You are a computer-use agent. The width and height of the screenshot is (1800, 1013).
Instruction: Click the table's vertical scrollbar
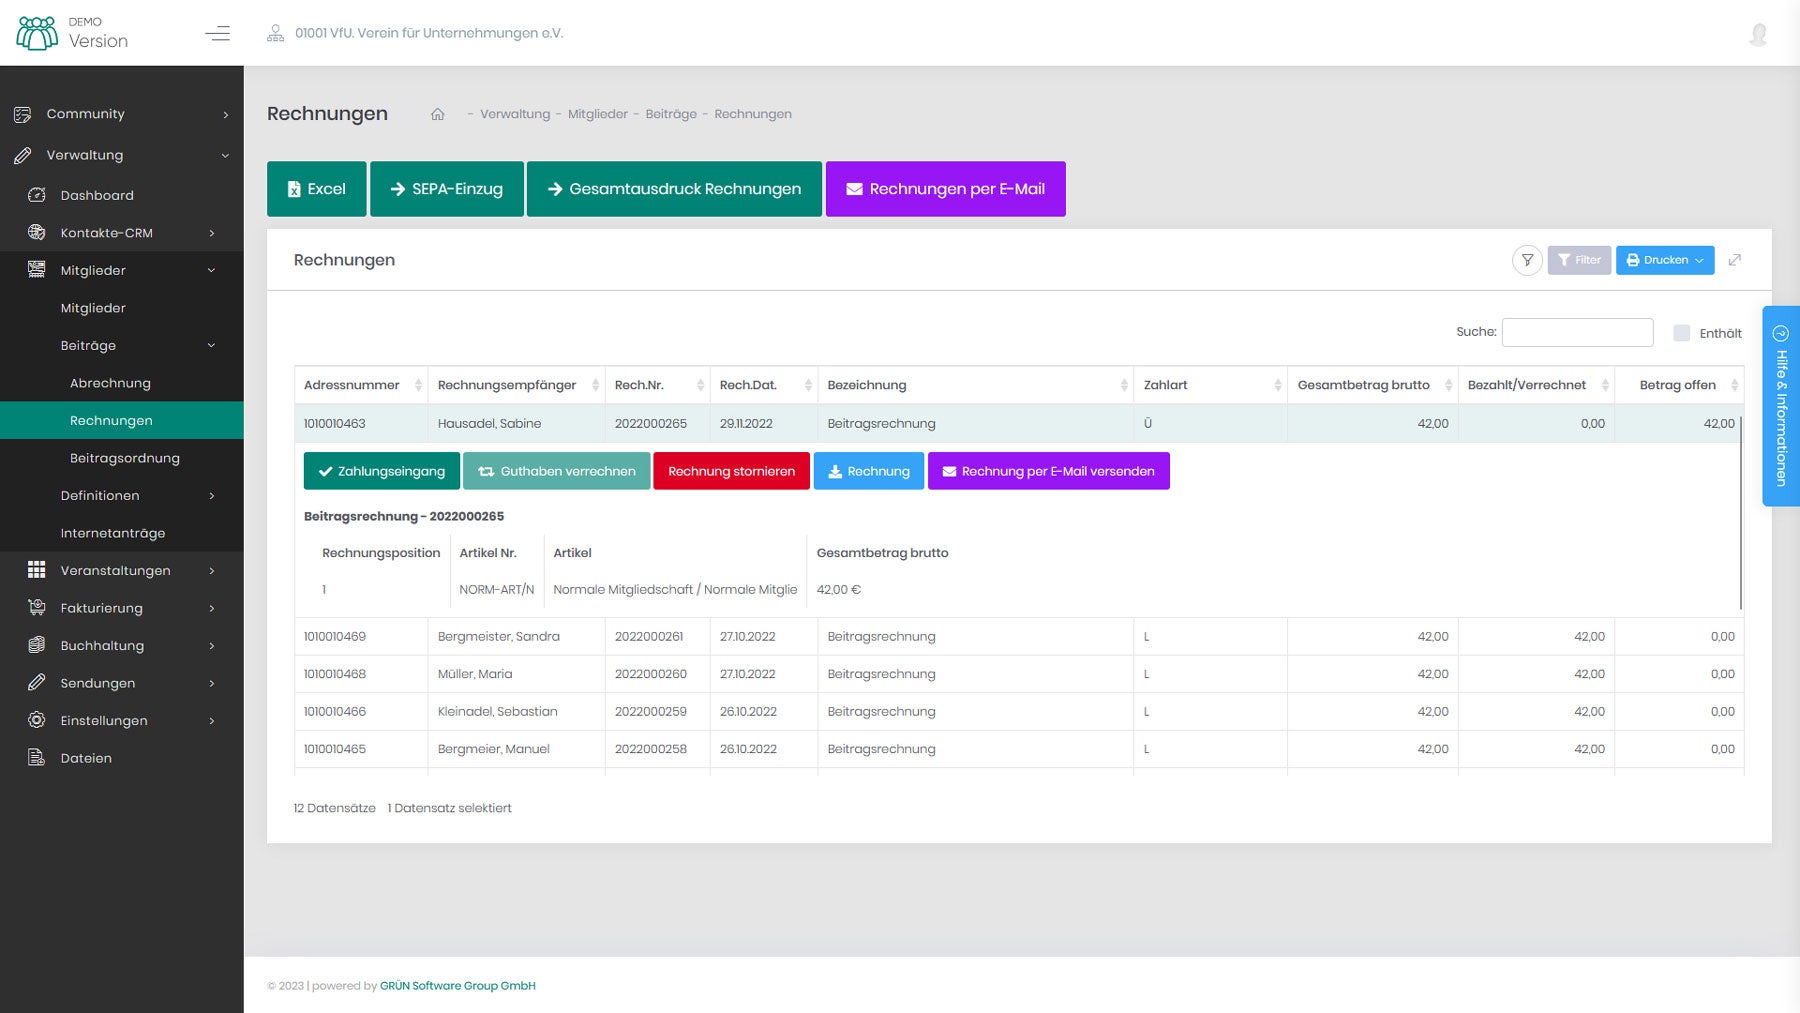(x=1740, y=510)
